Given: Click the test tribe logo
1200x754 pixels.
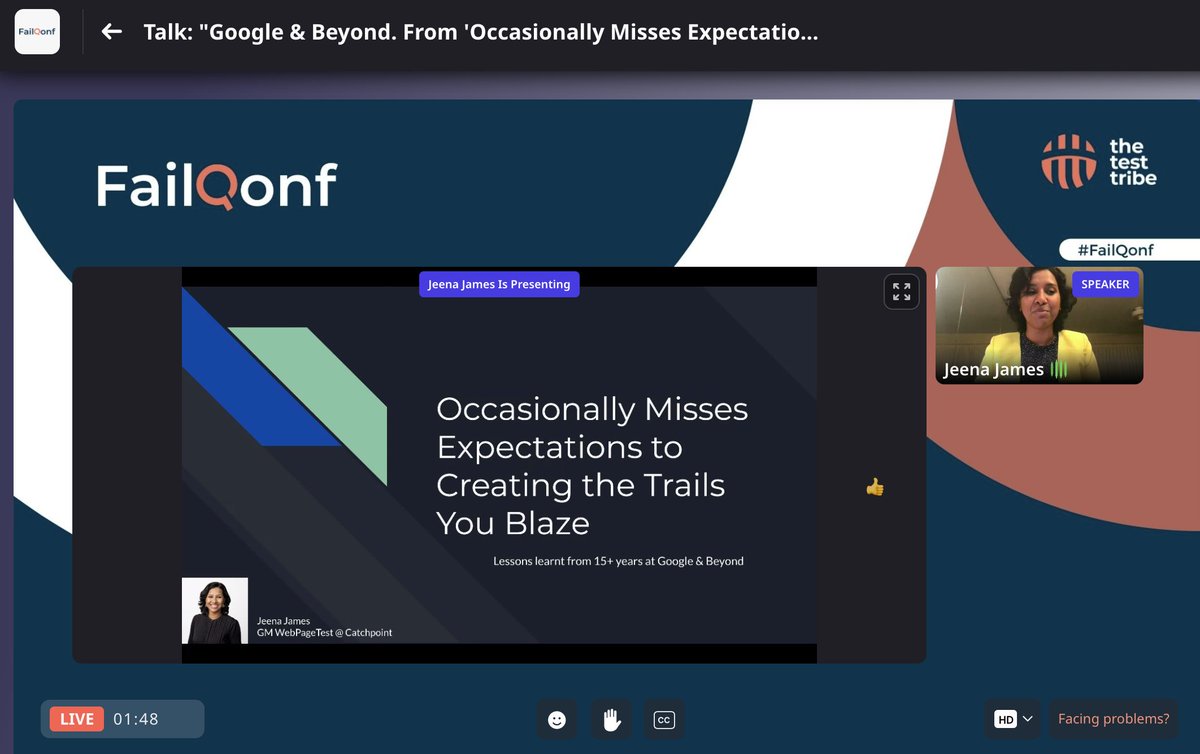Looking at the screenshot, I should pos(1099,162).
